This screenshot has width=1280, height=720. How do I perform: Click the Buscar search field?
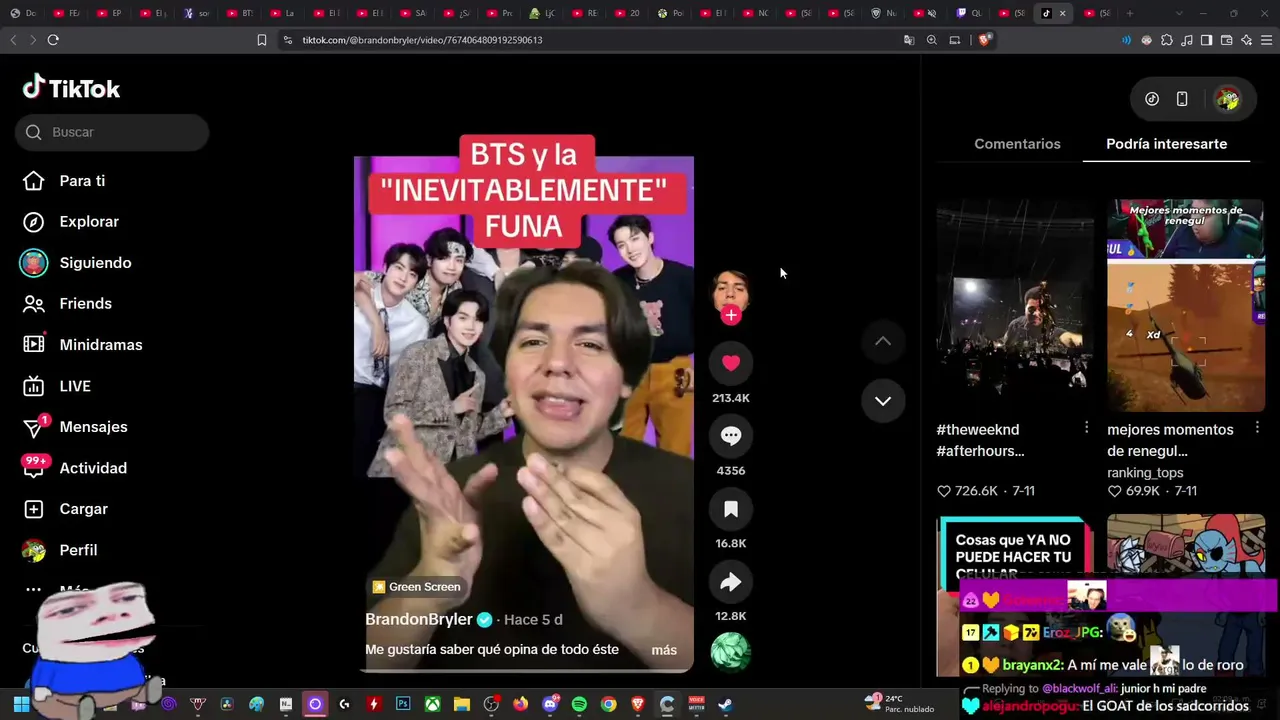click(112, 132)
